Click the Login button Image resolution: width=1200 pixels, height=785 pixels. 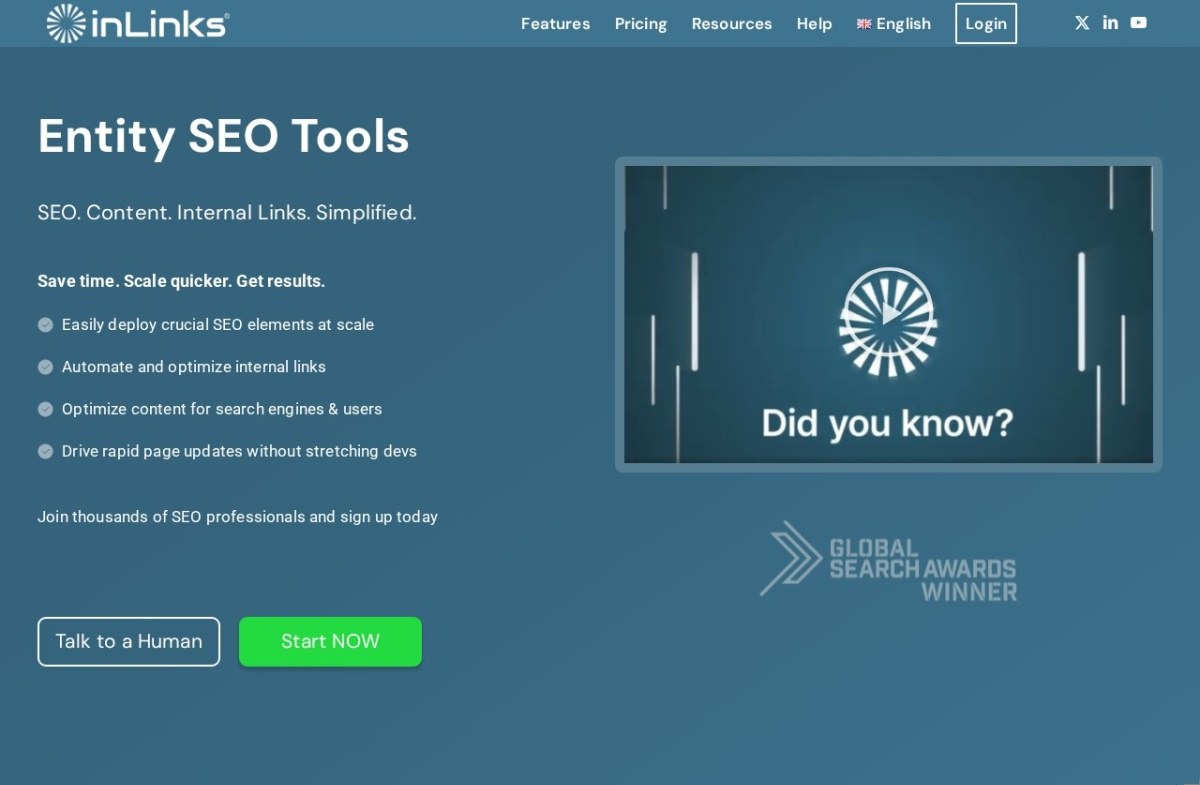tap(986, 24)
